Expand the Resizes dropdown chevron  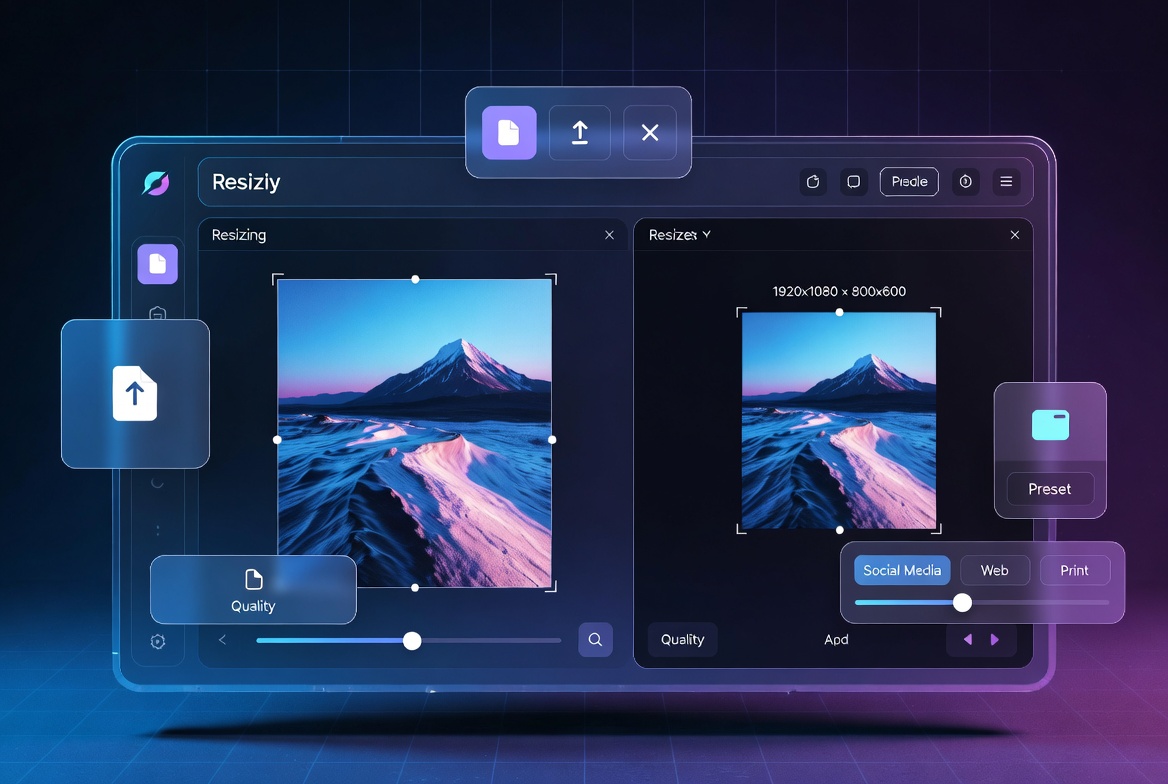point(706,235)
